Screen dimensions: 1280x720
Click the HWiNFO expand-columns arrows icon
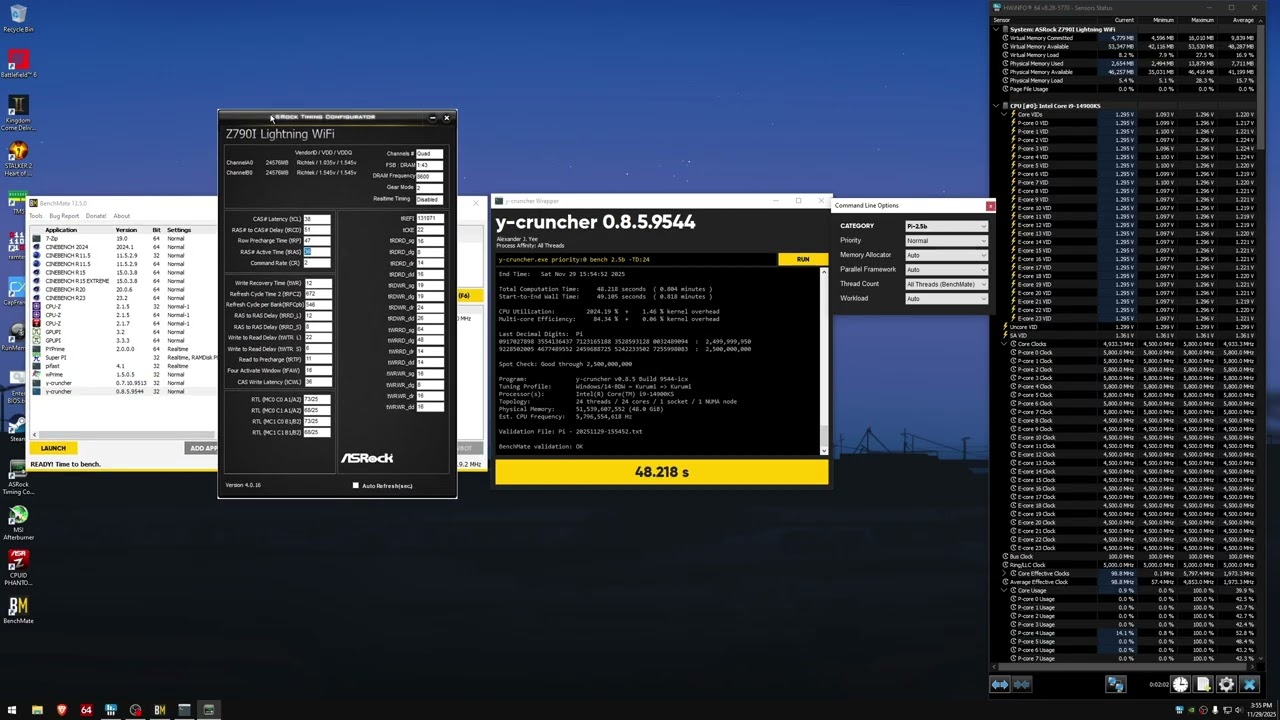[999, 685]
